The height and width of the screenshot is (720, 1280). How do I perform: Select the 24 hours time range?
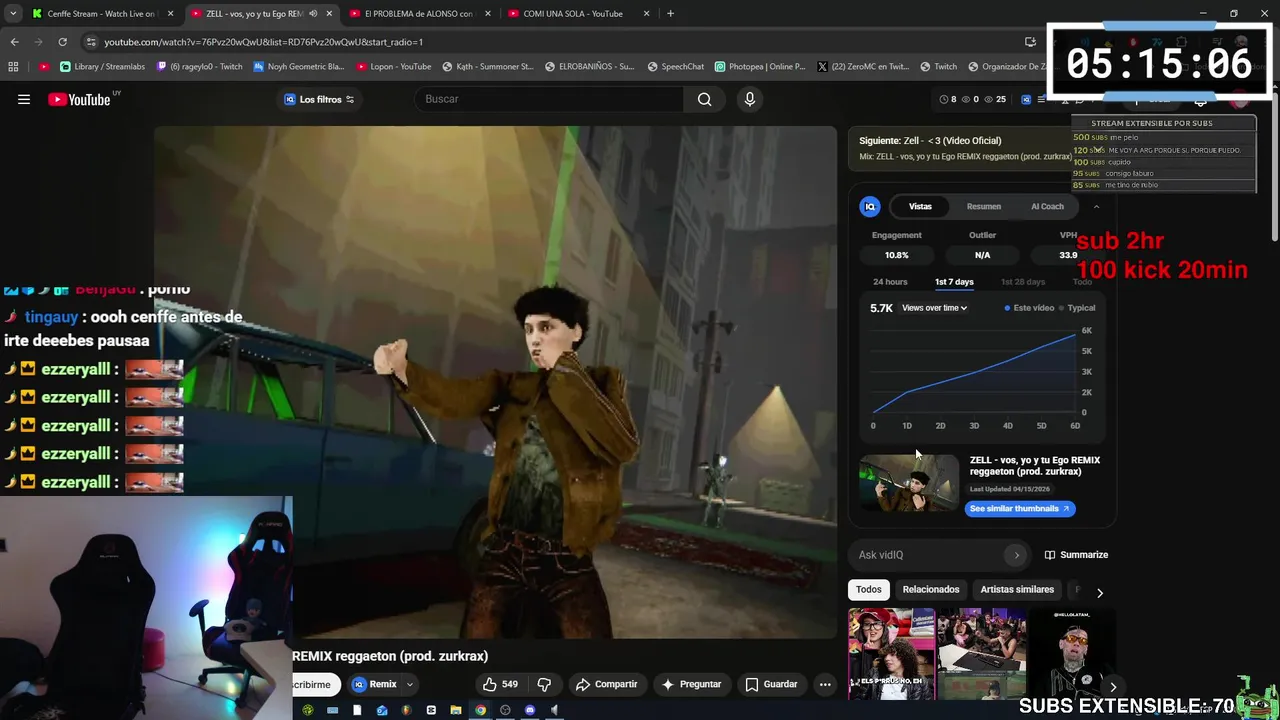click(x=890, y=282)
